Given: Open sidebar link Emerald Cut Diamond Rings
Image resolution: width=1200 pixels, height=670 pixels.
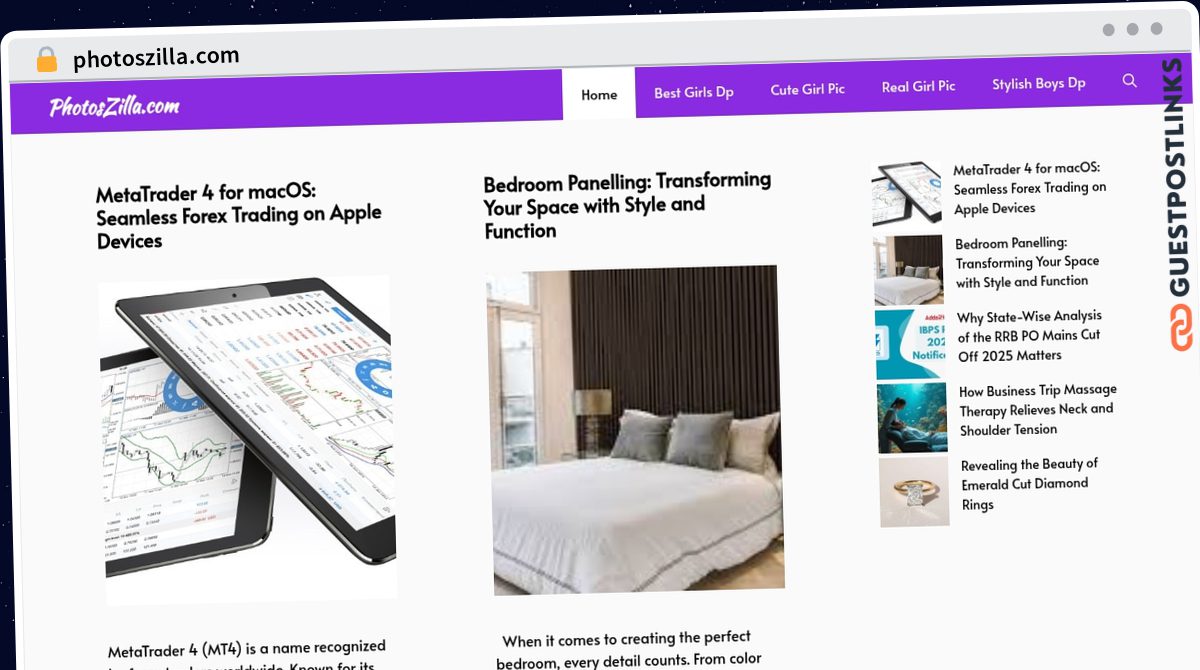Looking at the screenshot, I should point(1029,484).
